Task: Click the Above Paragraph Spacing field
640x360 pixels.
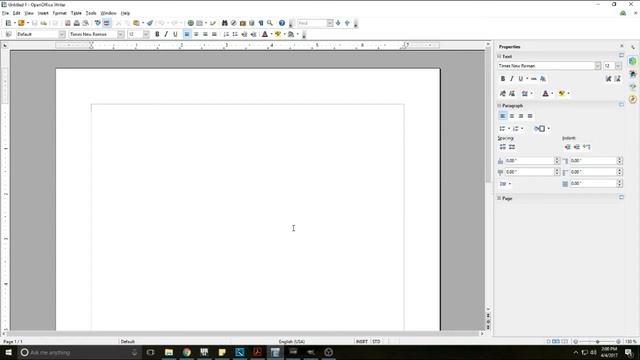Action: (529, 161)
